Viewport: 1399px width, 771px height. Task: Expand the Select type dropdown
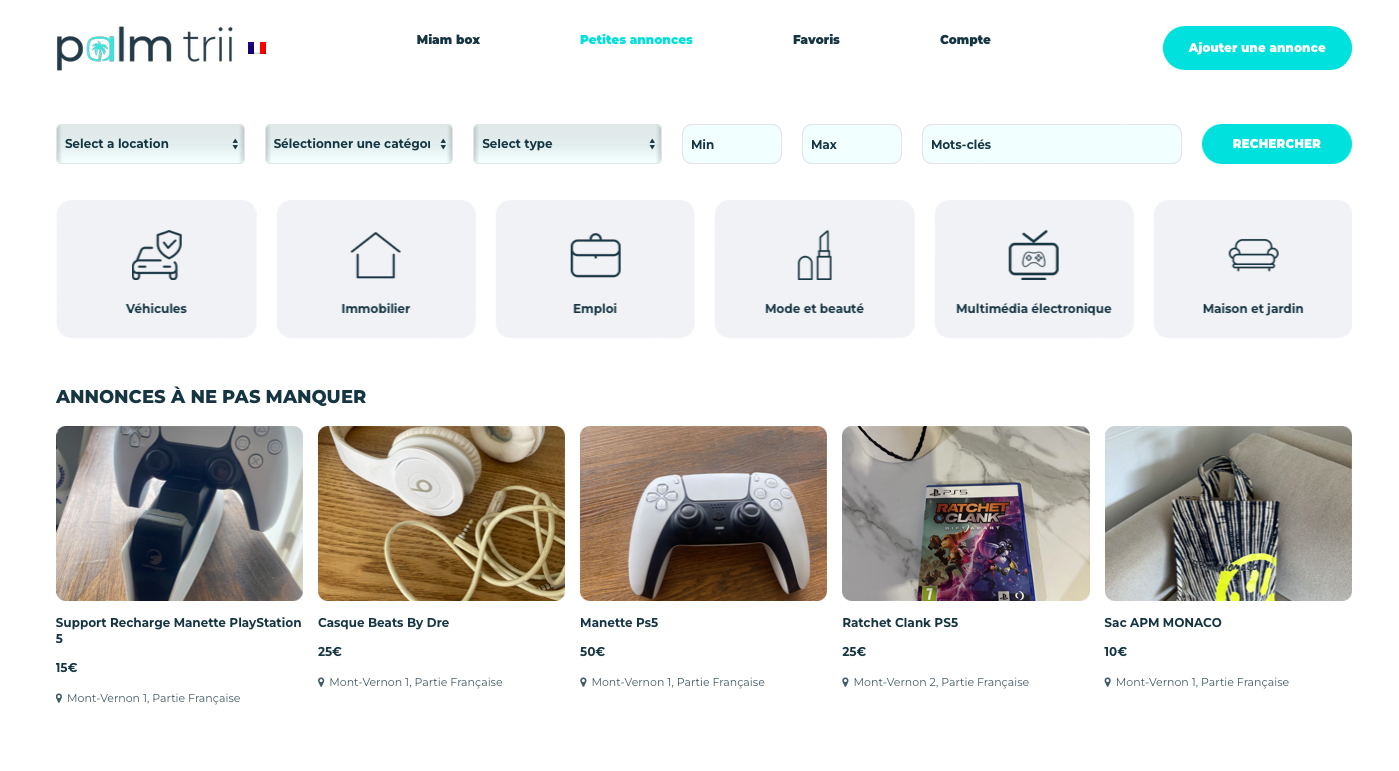pos(567,144)
